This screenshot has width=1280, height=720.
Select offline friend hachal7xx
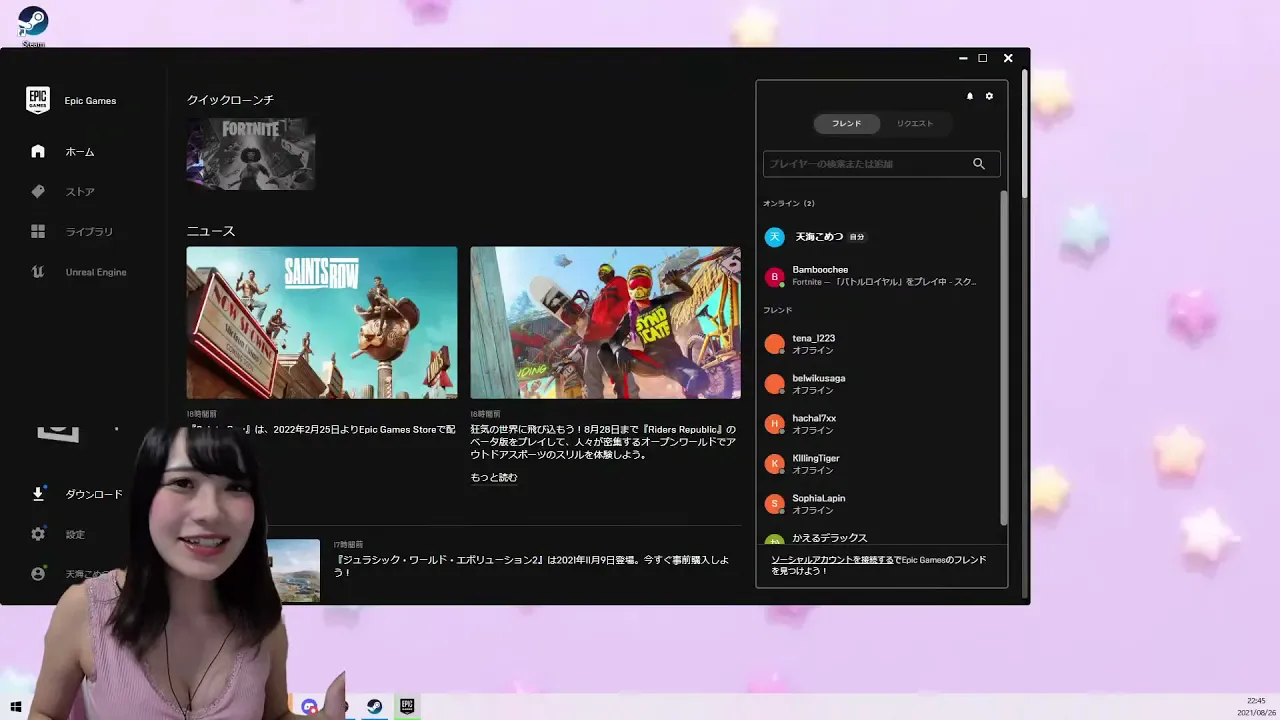point(880,424)
